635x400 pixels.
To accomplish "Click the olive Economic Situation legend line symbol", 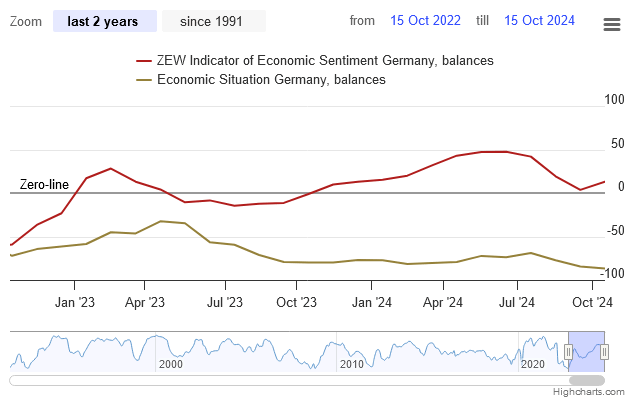I will pos(144,79).
